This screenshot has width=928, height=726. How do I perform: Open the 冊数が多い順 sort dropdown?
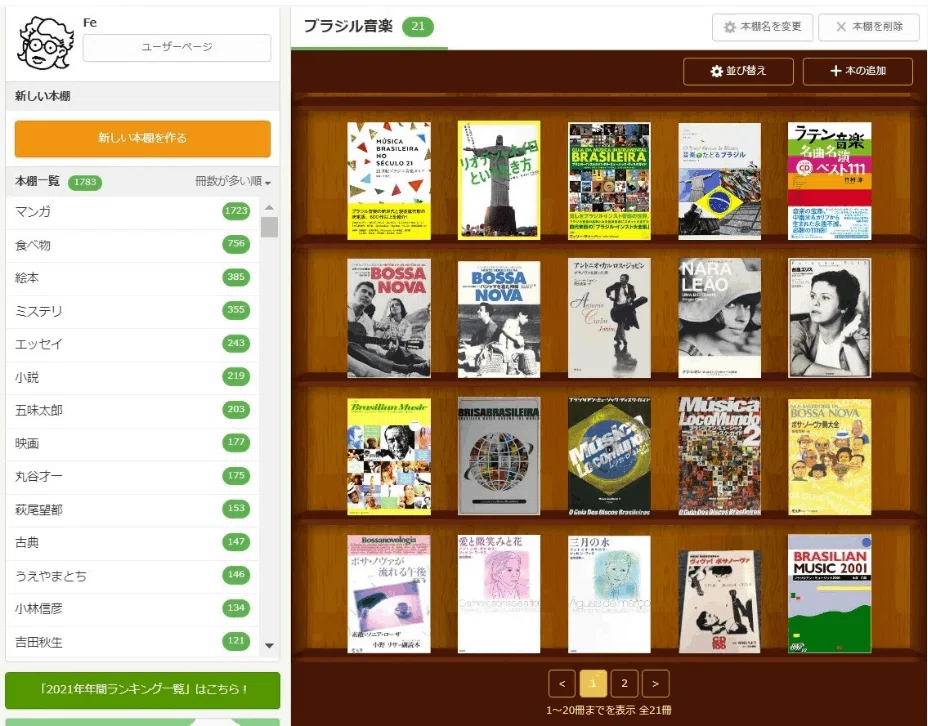[x=233, y=181]
